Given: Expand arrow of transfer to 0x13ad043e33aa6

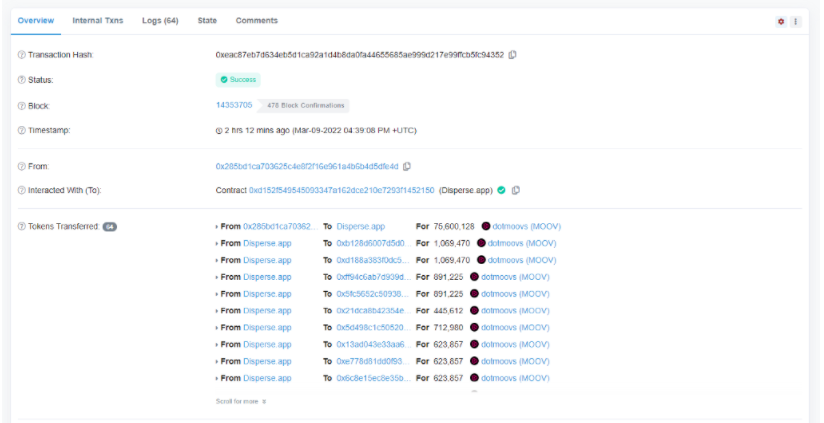Looking at the screenshot, I should pyautogui.click(x=217, y=344).
